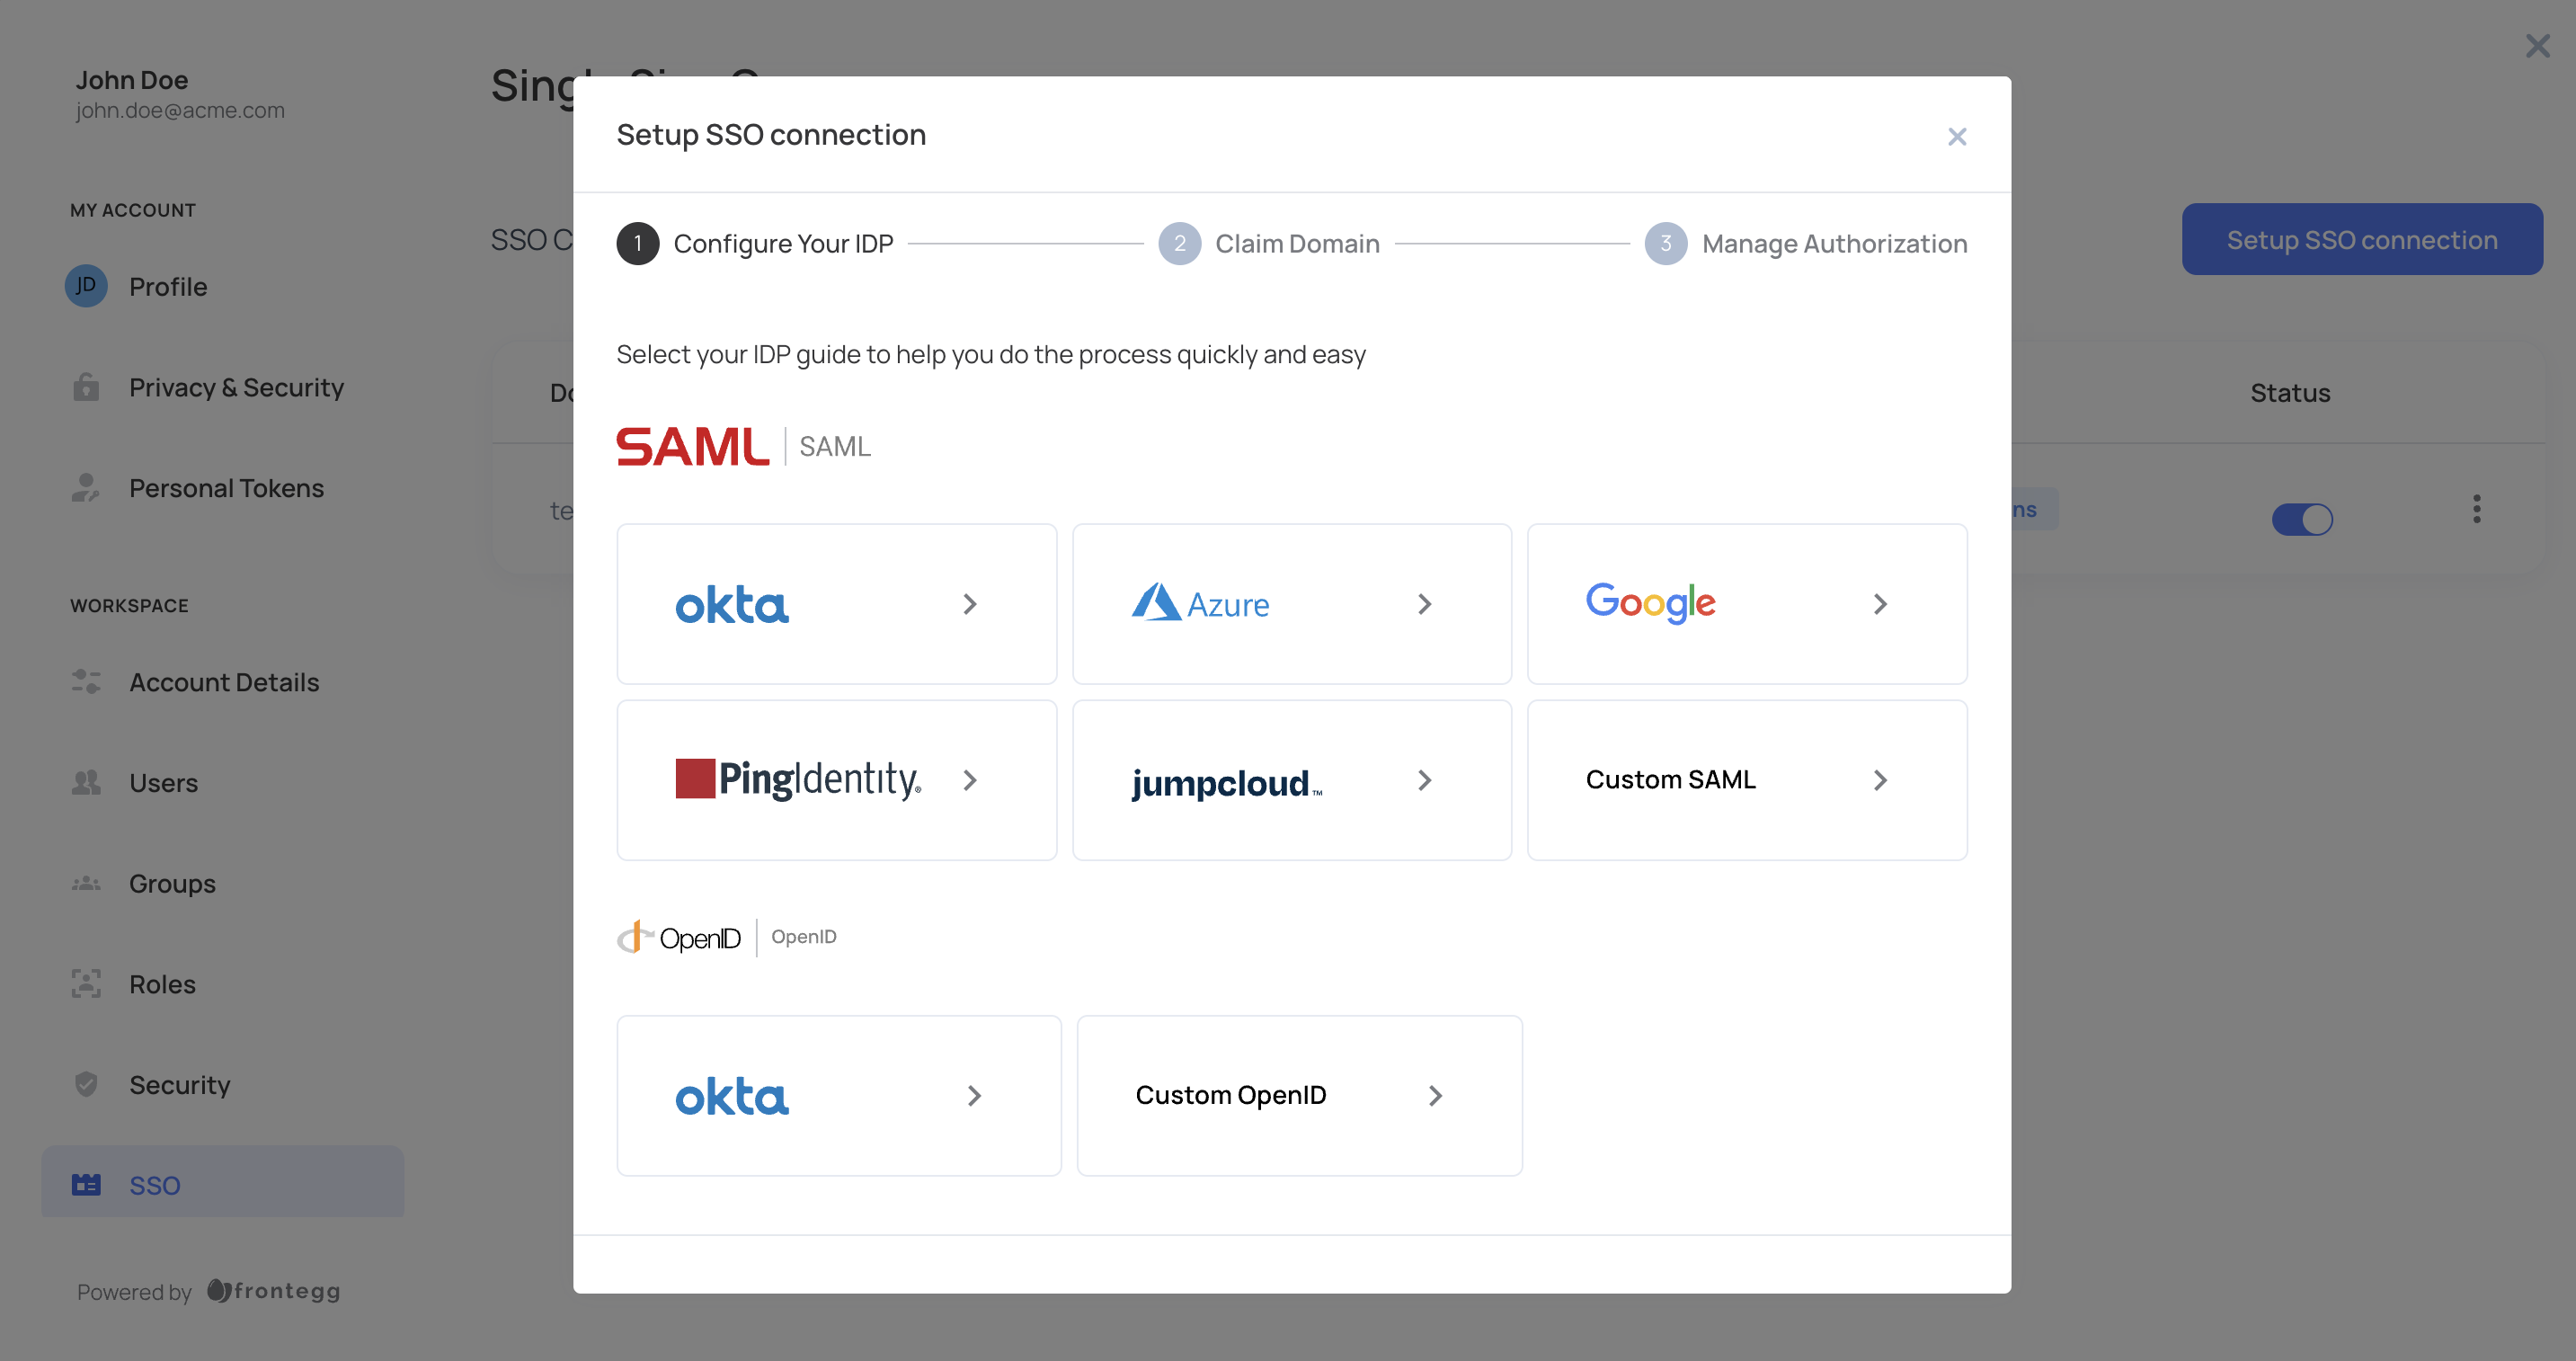Click the JD profile avatar

click(86, 286)
